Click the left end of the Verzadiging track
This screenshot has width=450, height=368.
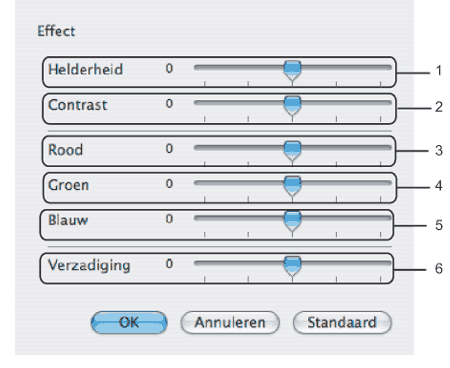(197, 263)
